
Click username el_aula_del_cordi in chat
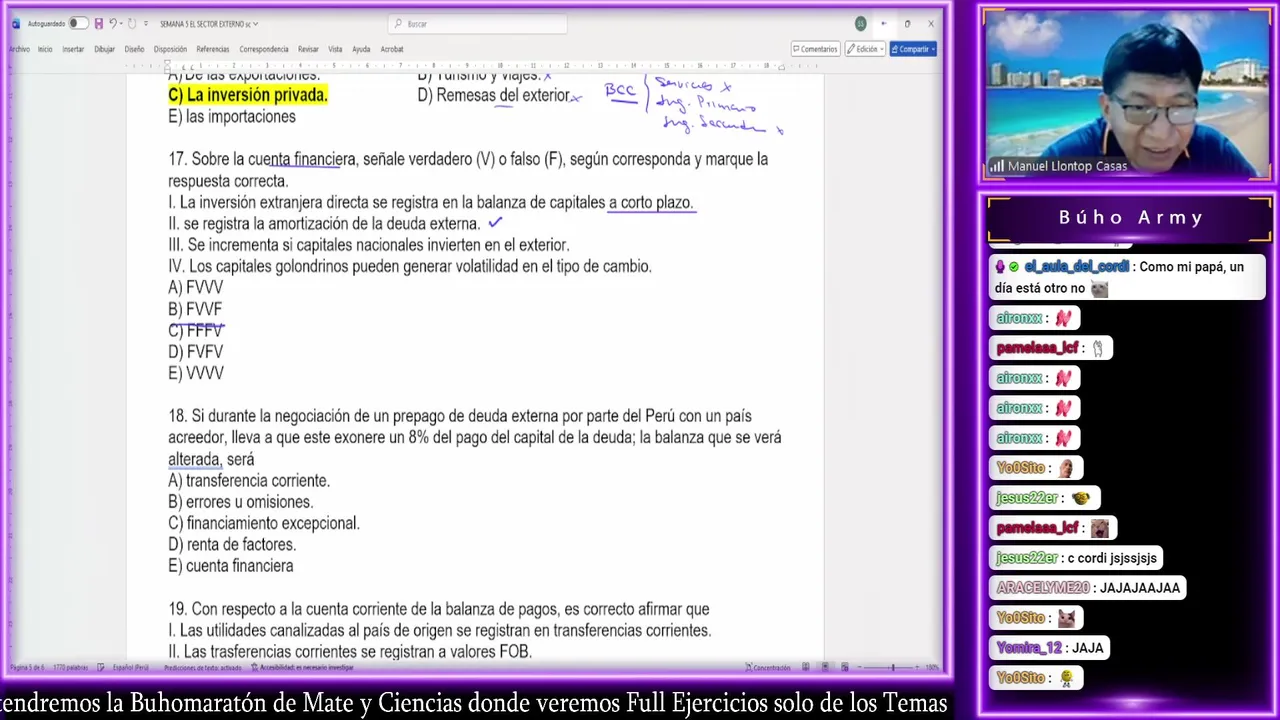[x=1076, y=267]
